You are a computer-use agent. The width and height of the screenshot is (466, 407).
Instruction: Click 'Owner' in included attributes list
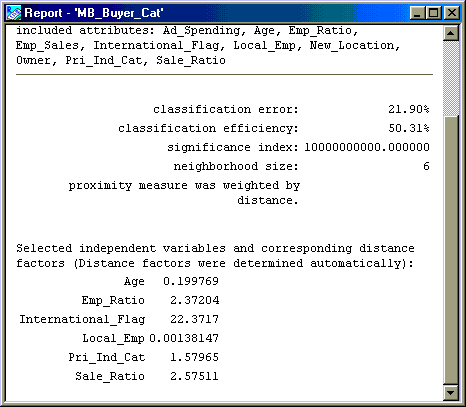click(33, 60)
